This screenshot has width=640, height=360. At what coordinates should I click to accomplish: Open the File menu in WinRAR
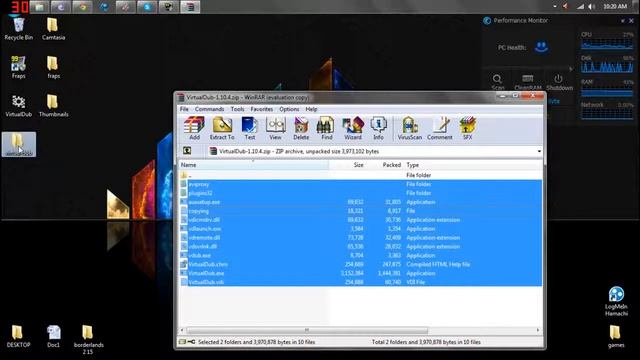[x=184, y=109]
